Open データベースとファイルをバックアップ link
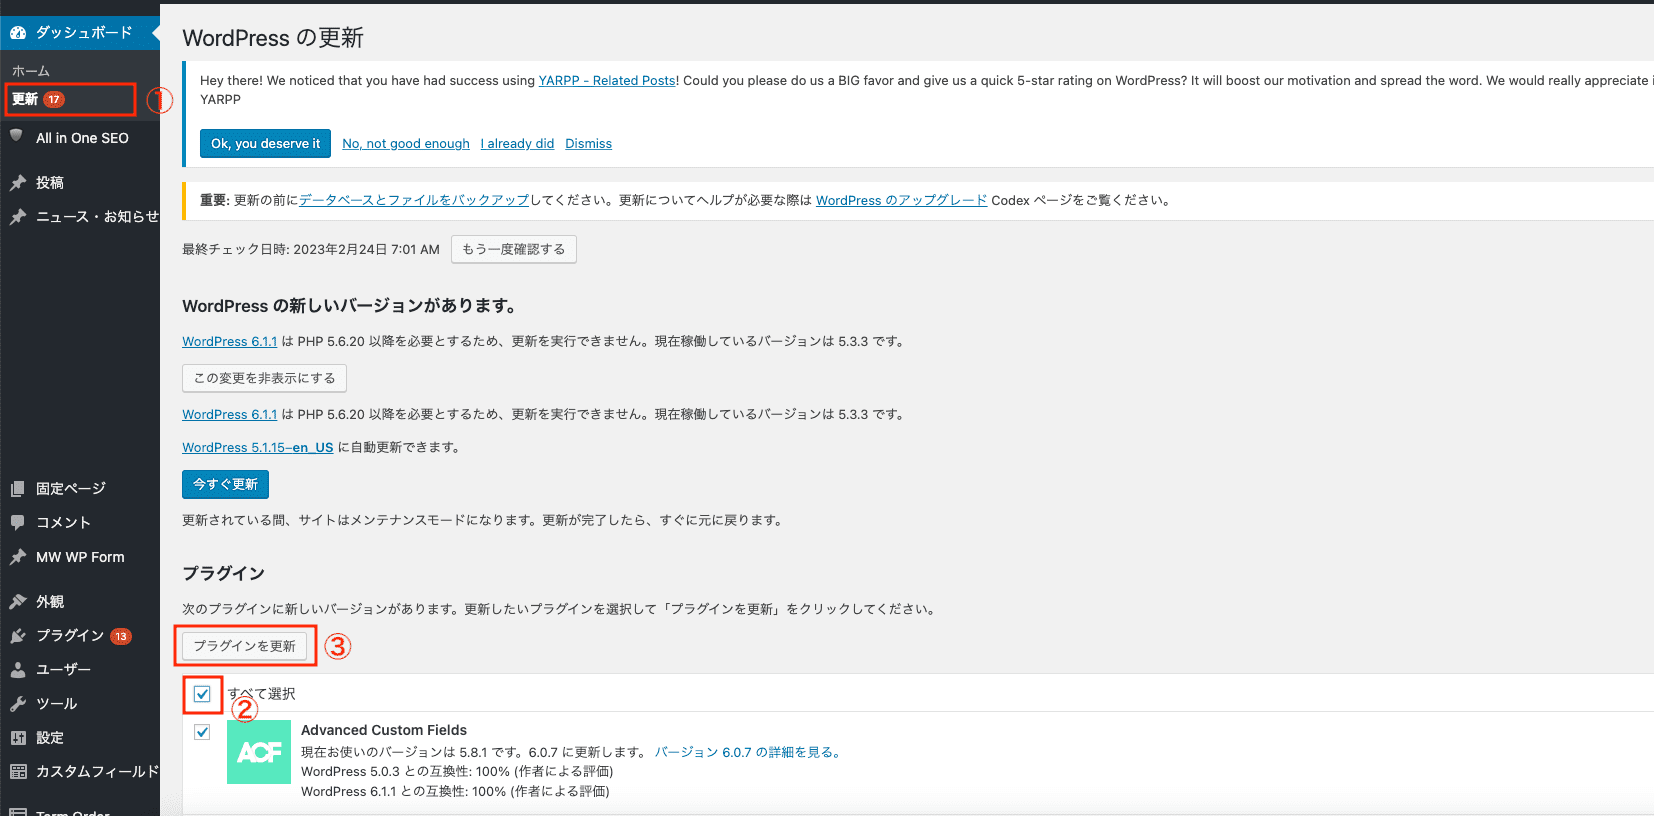The width and height of the screenshot is (1654, 816). tap(414, 200)
